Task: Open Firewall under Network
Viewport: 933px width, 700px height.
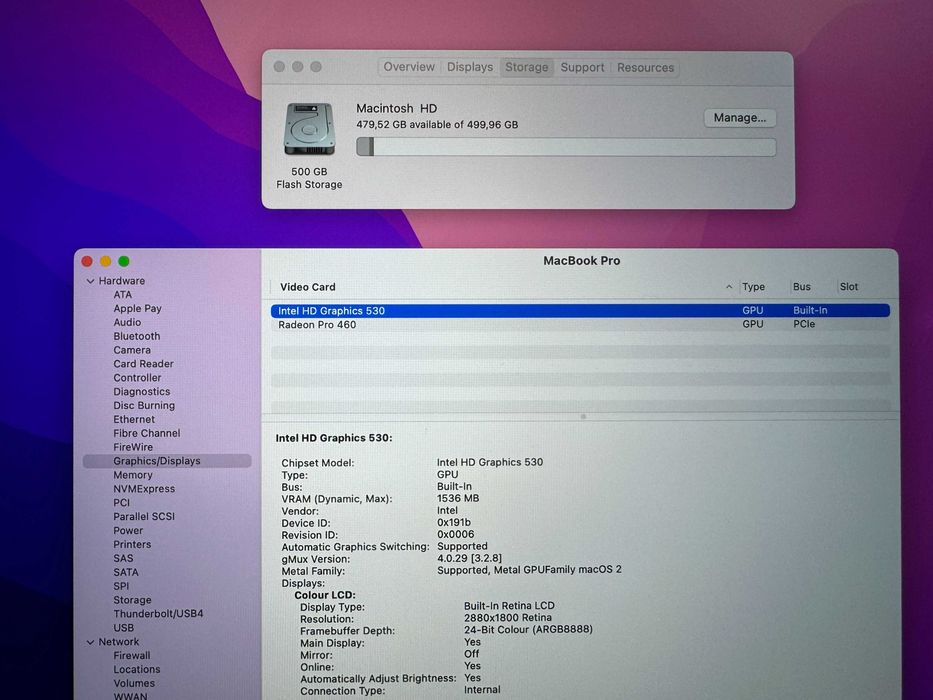Action: (132, 655)
